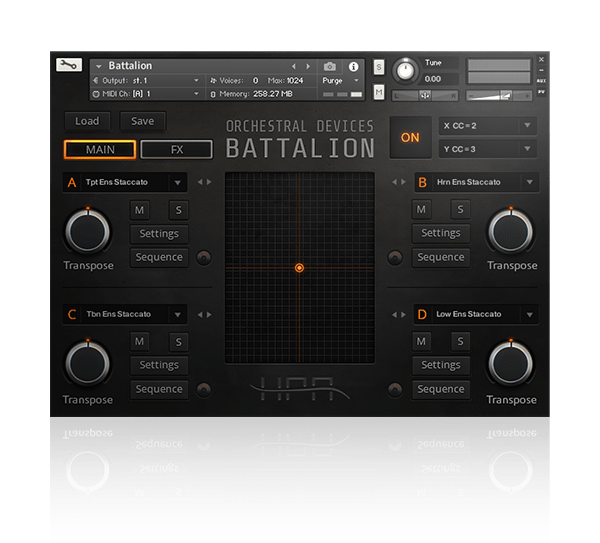The image size is (600, 543).
Task: Click slot A Transpose knob
Action: [88, 232]
